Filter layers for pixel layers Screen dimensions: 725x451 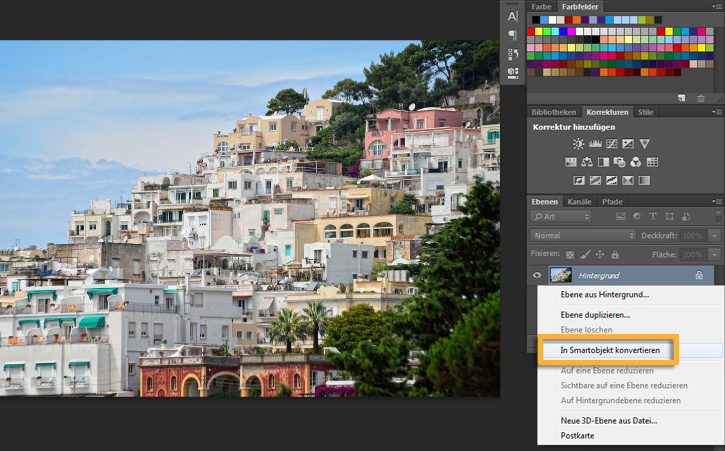tap(621, 216)
